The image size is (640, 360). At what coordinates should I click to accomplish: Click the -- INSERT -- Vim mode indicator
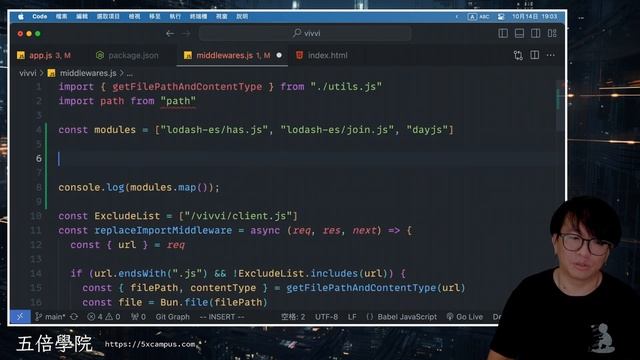[x=222, y=317]
